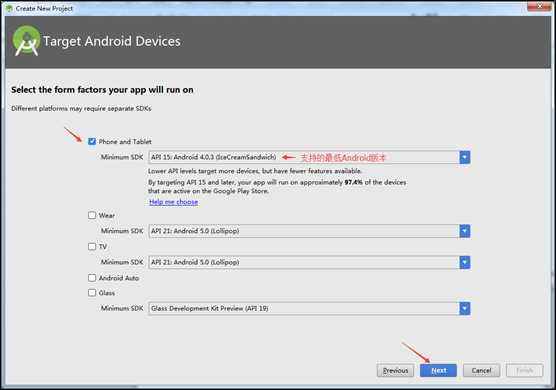Tick the Android Auto checkbox

(92, 278)
